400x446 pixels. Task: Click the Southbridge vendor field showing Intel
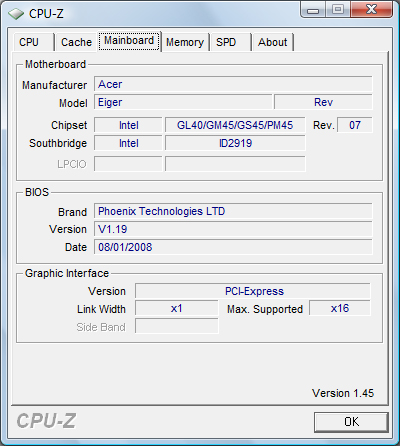128,143
